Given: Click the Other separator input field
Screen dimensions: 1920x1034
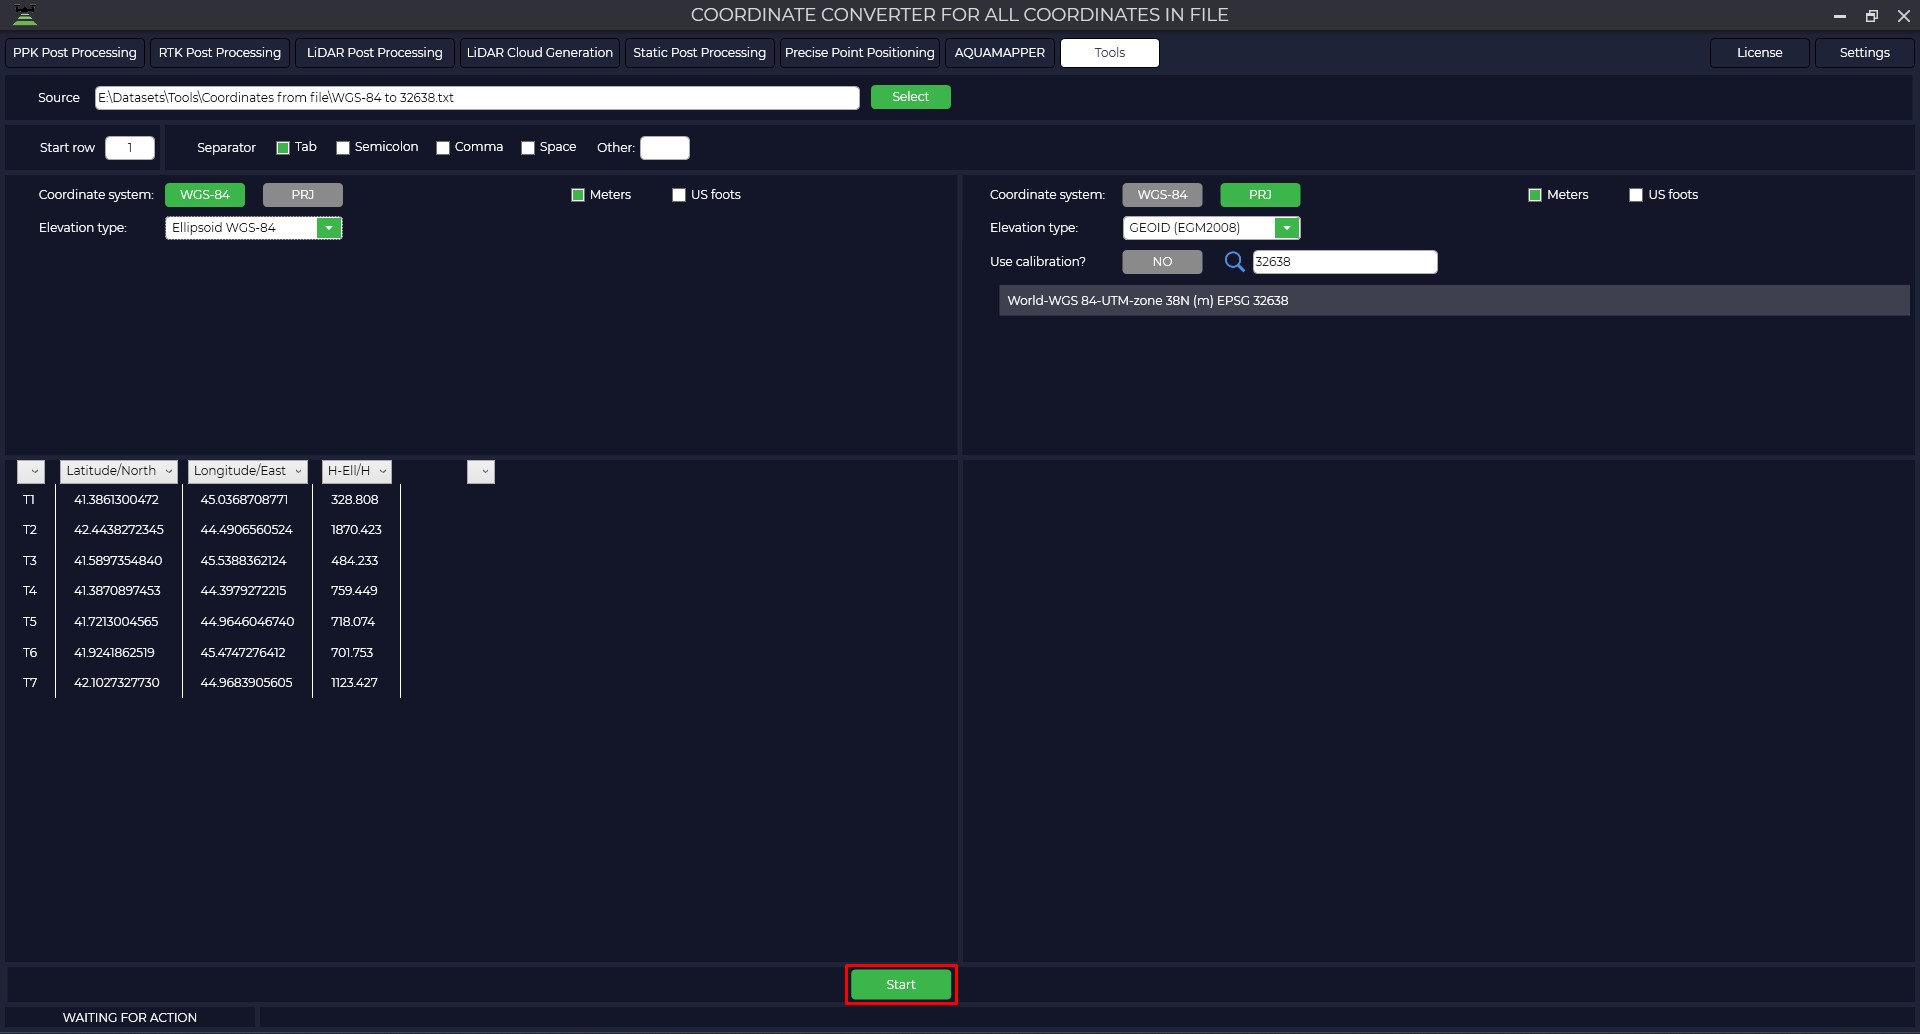Looking at the screenshot, I should click(x=665, y=148).
